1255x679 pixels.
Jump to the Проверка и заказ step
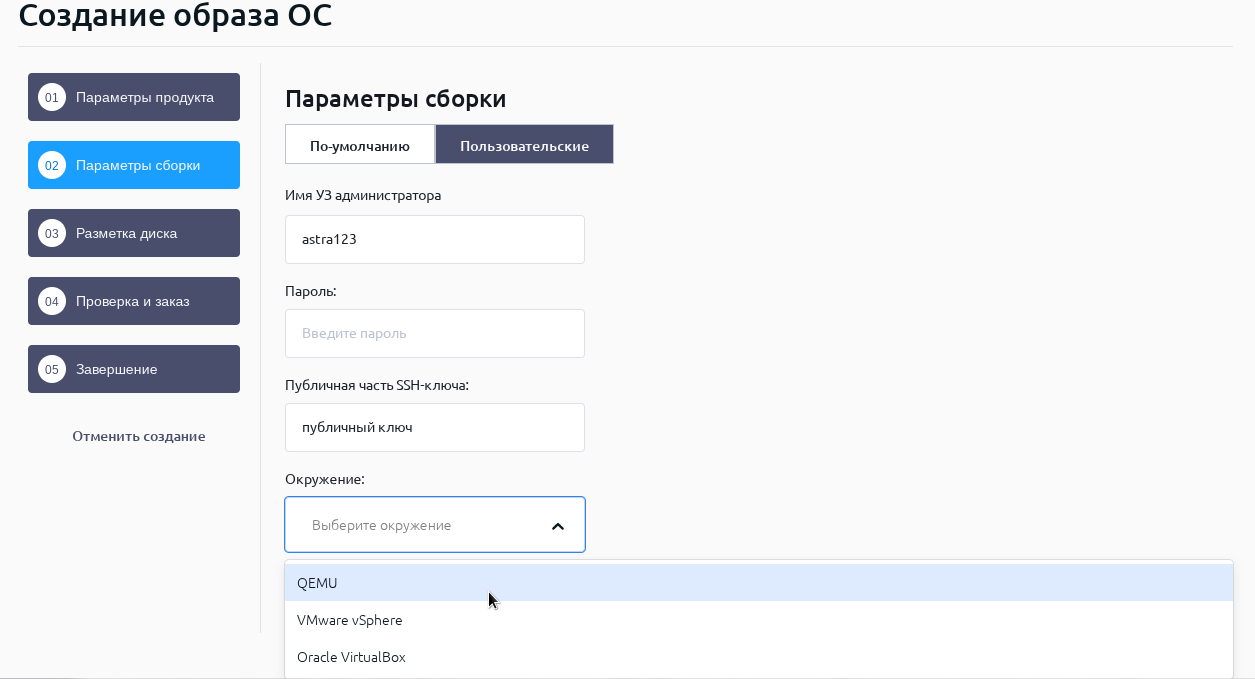tap(133, 301)
